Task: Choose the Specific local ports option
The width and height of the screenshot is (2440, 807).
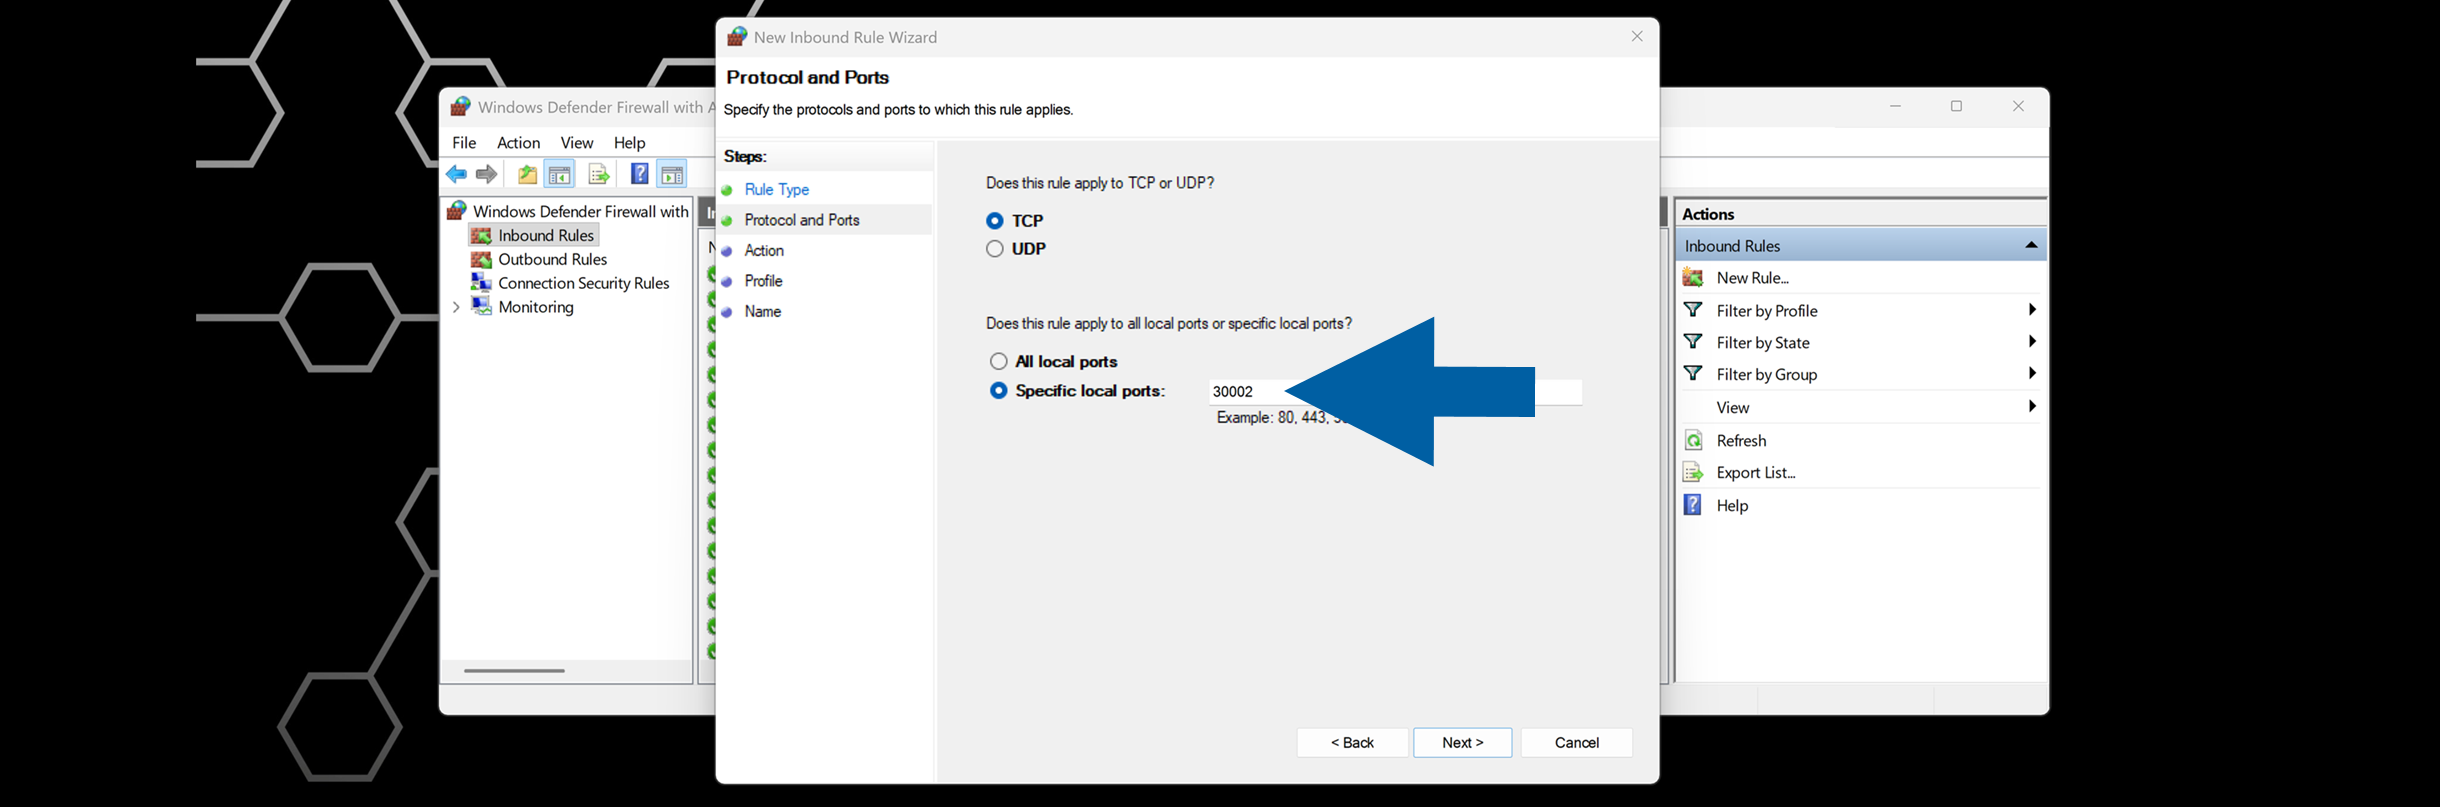Action: point(998,390)
